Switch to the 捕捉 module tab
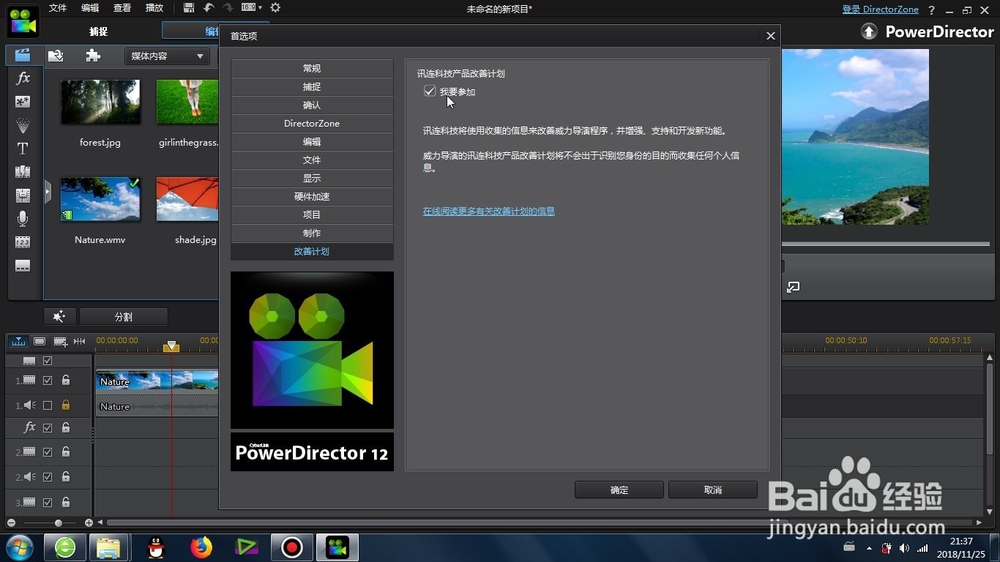This screenshot has width=1000, height=562. coord(98,31)
